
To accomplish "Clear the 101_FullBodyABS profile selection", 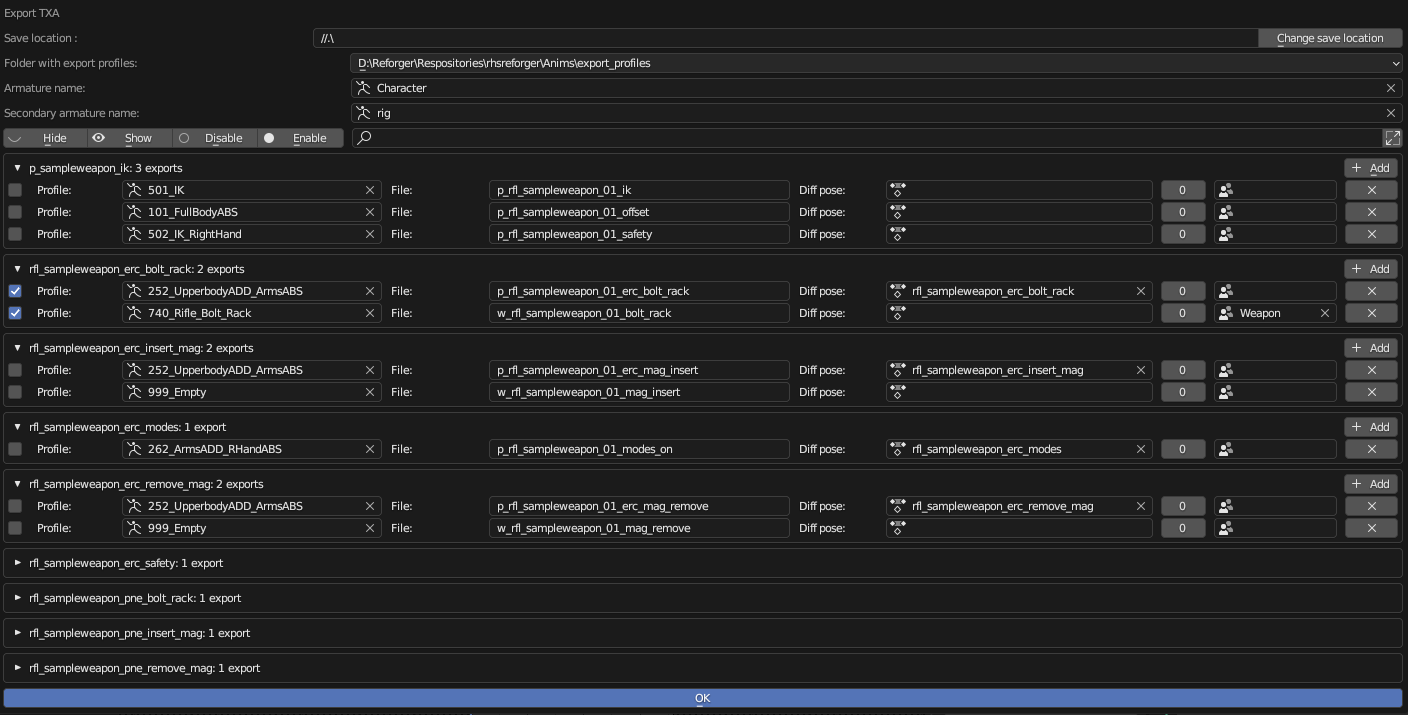I will 370,212.
